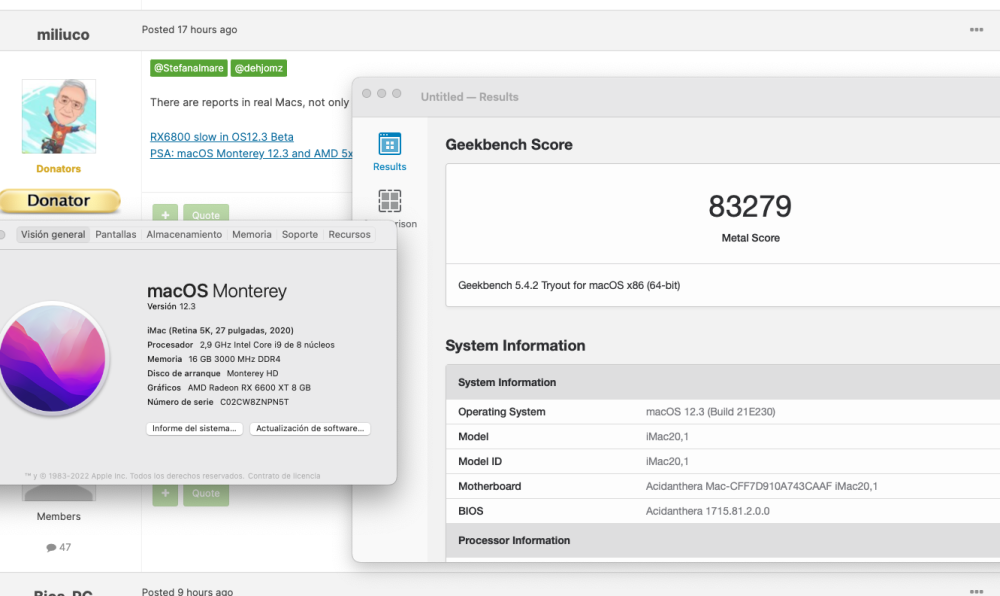Click the Geekbench window zoom button
Screen dimensions: 1000x596
click(x=397, y=94)
